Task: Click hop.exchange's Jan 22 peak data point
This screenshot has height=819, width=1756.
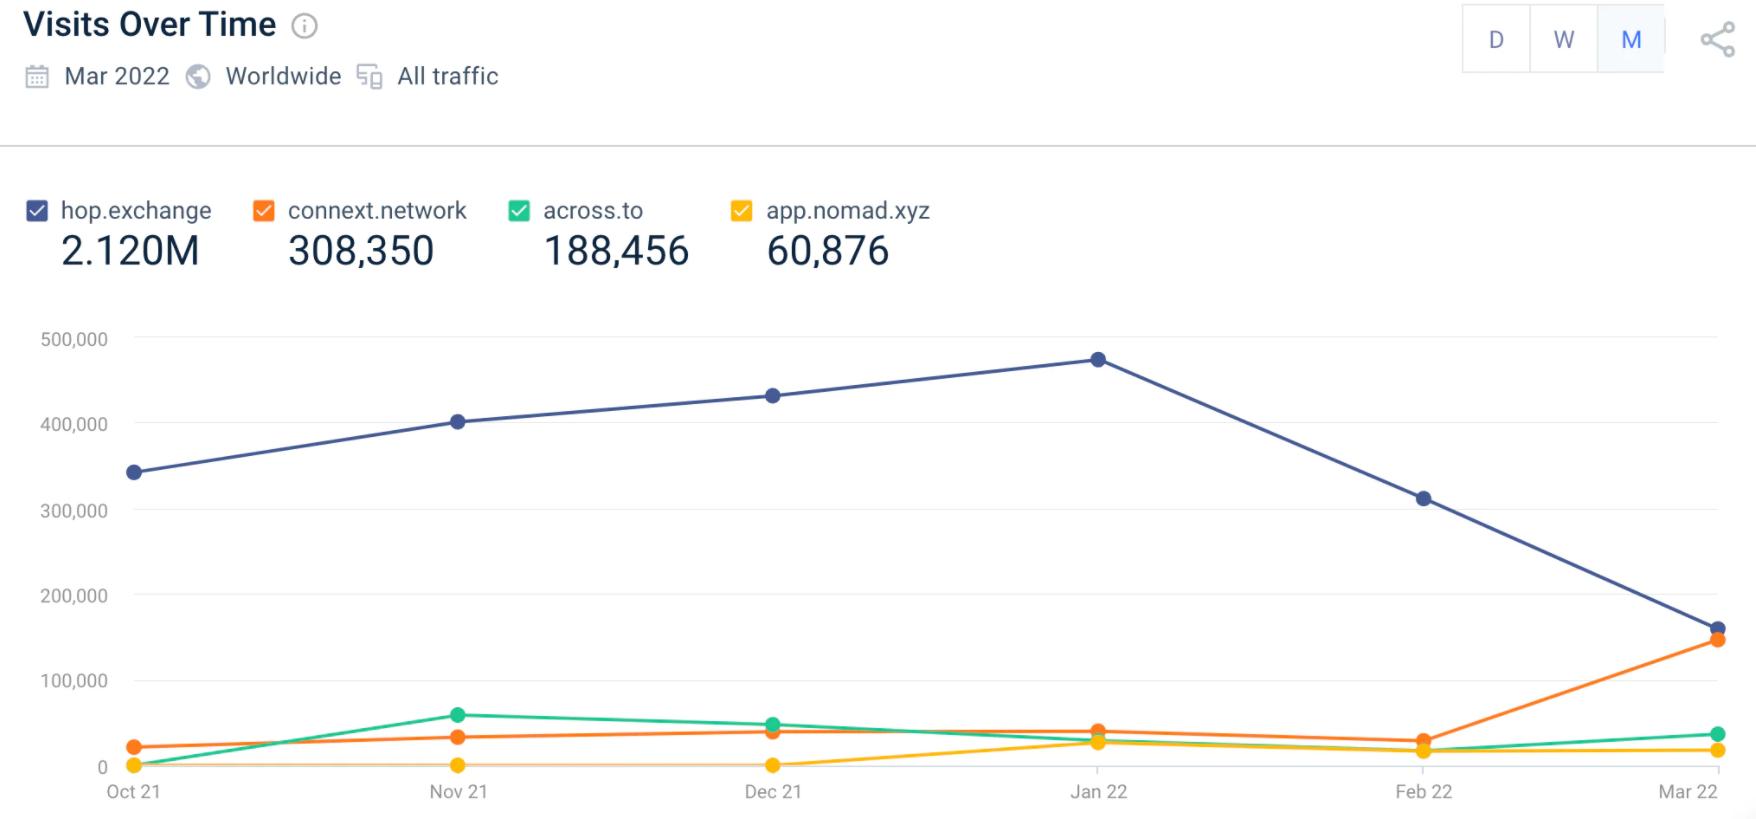Action: pos(1098,360)
